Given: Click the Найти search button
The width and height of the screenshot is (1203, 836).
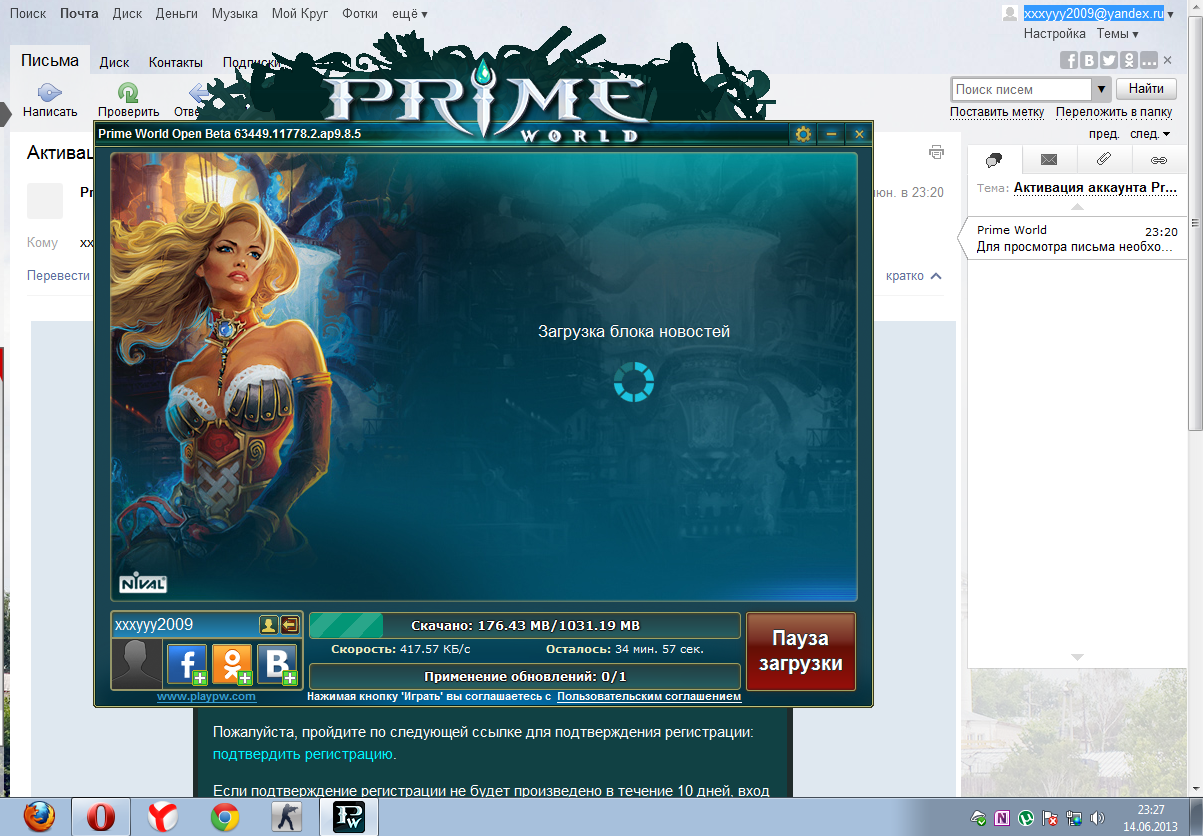Looking at the screenshot, I should [x=1146, y=89].
